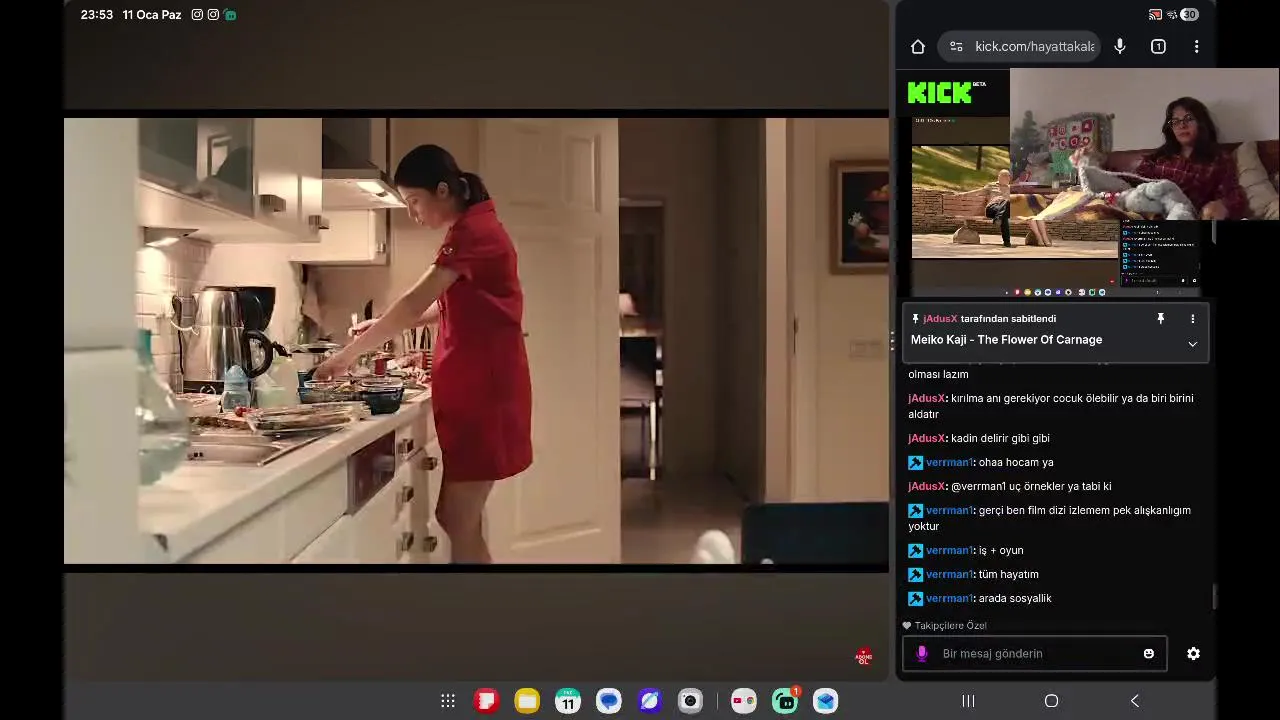Image resolution: width=1280 pixels, height=720 pixels.
Task: Tap status bar date '11 Oca Paz'
Action: pyautogui.click(x=152, y=15)
